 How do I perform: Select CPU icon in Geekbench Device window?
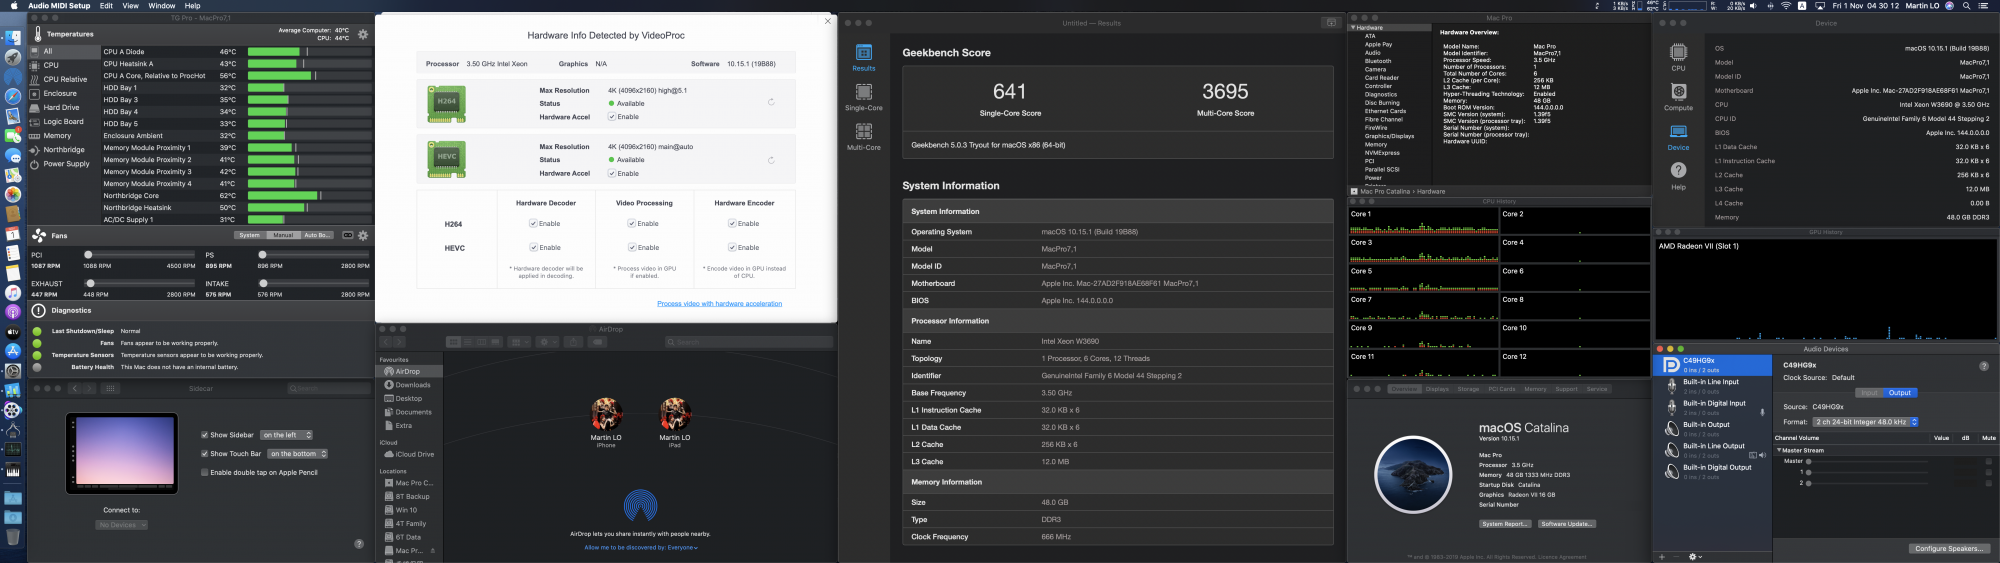click(x=1678, y=57)
